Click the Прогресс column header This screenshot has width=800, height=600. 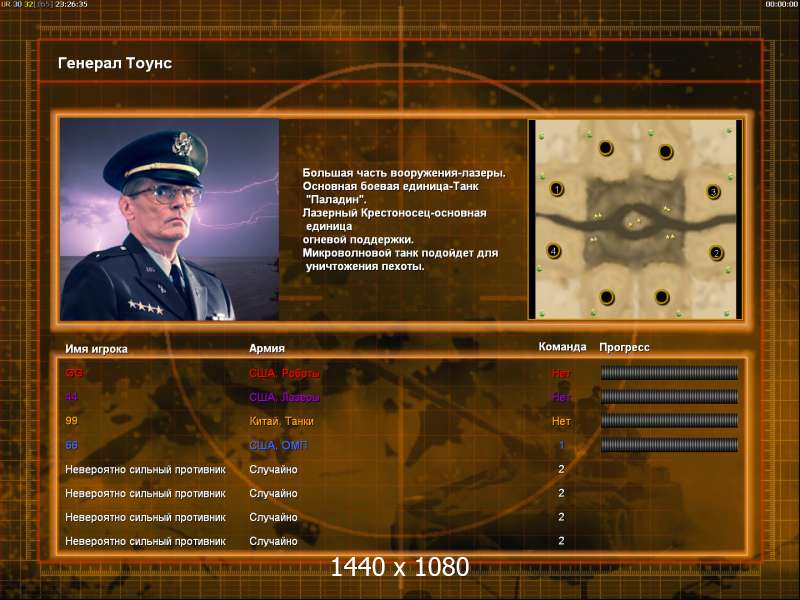pyautogui.click(x=624, y=347)
